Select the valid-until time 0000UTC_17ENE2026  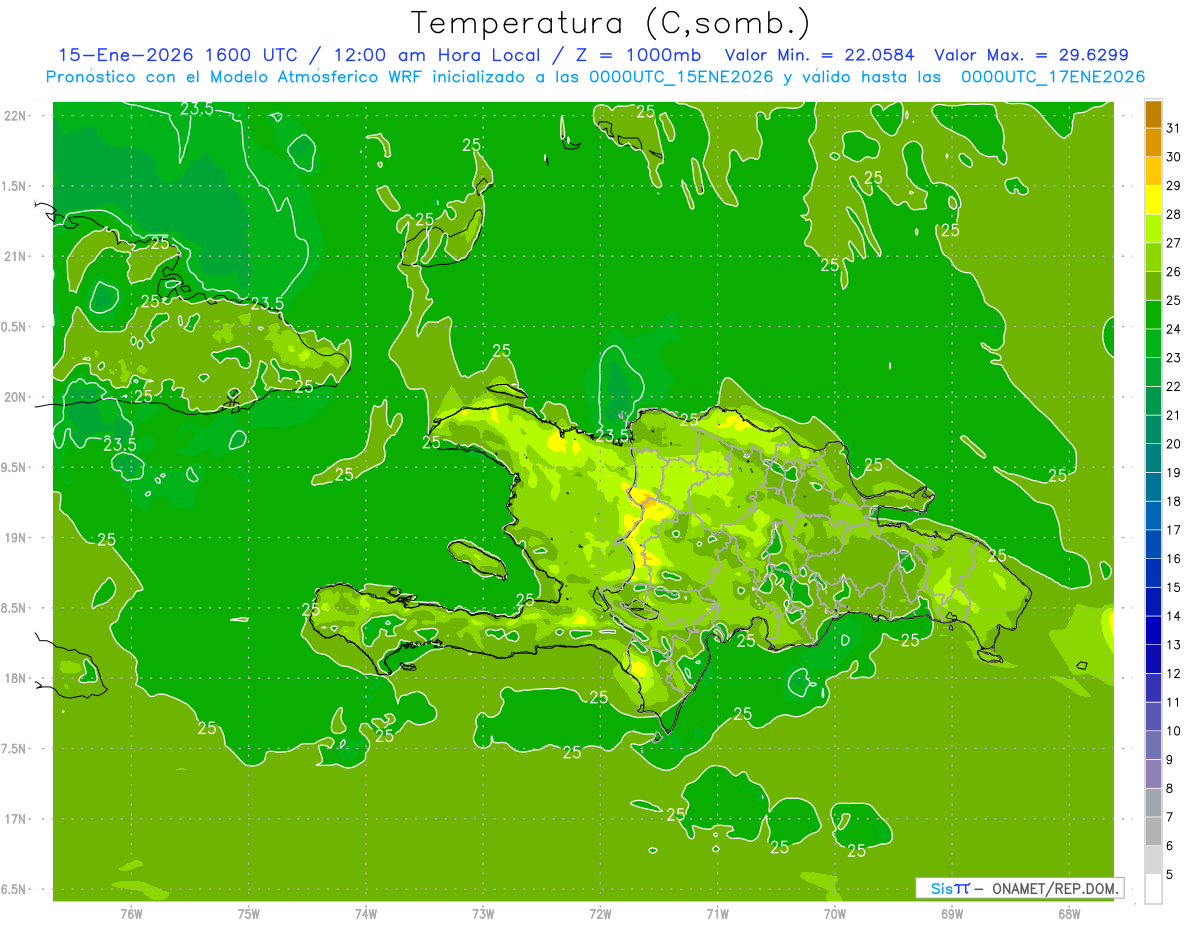(x=1053, y=77)
